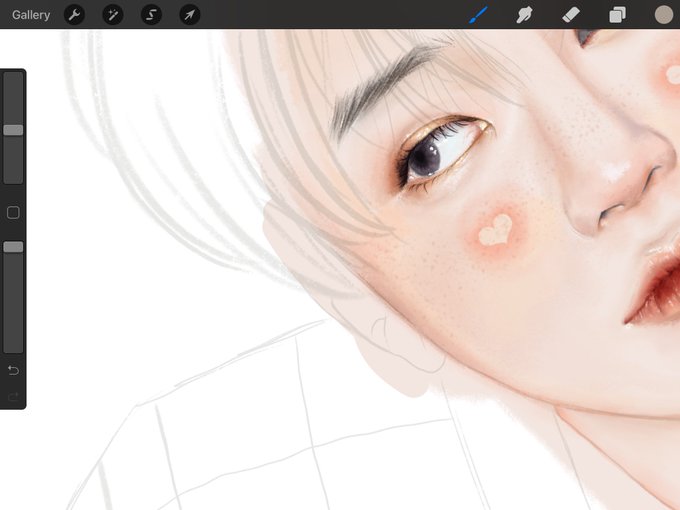Select the Smudge tool
Viewport: 680px width, 510px height.
click(524, 15)
